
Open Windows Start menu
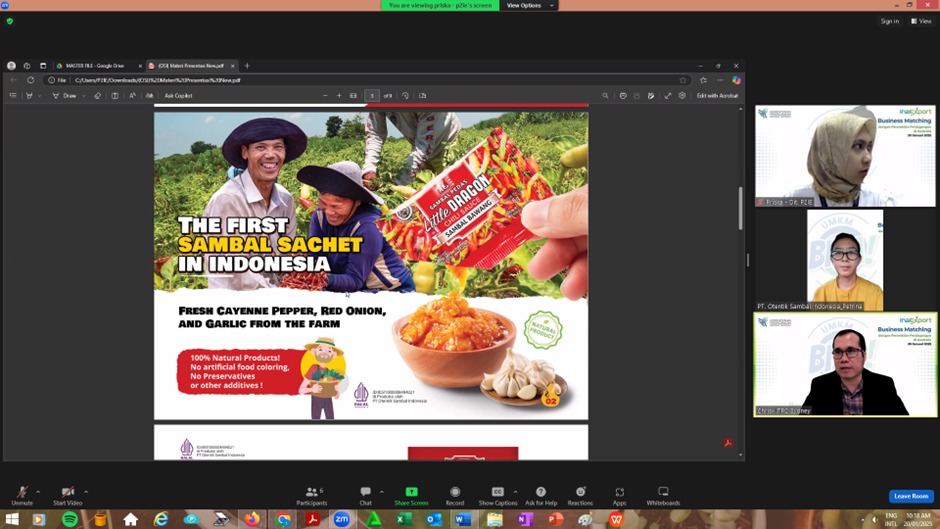pos(12,519)
